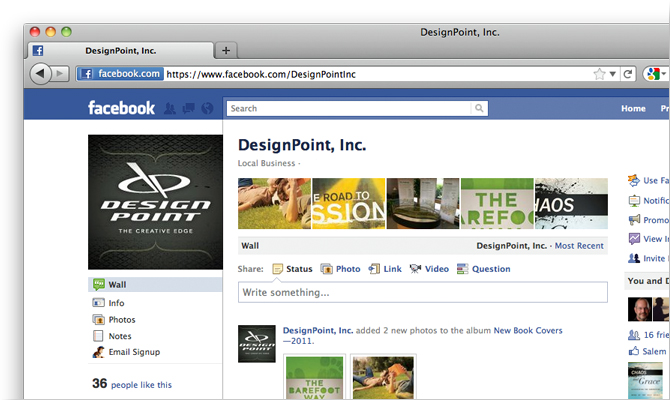This screenshot has width=670, height=400.
Task: Click the Use Facebook as page icon
Action: click(634, 180)
